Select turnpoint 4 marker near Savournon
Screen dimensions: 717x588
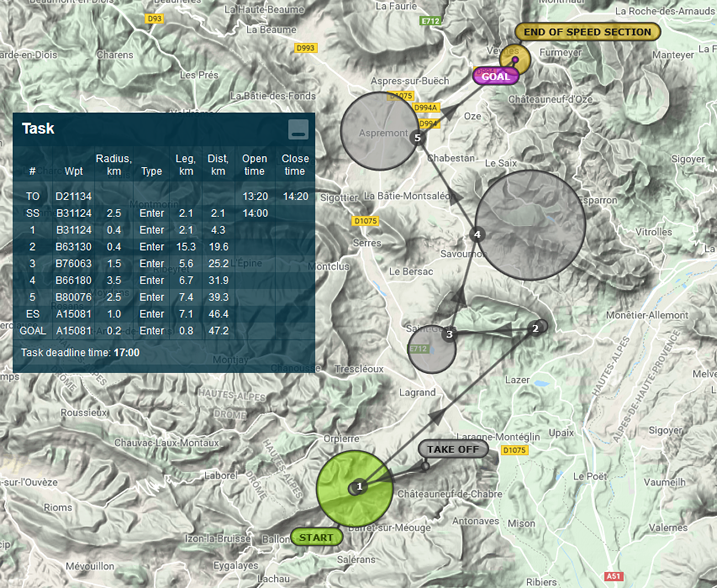click(x=477, y=234)
